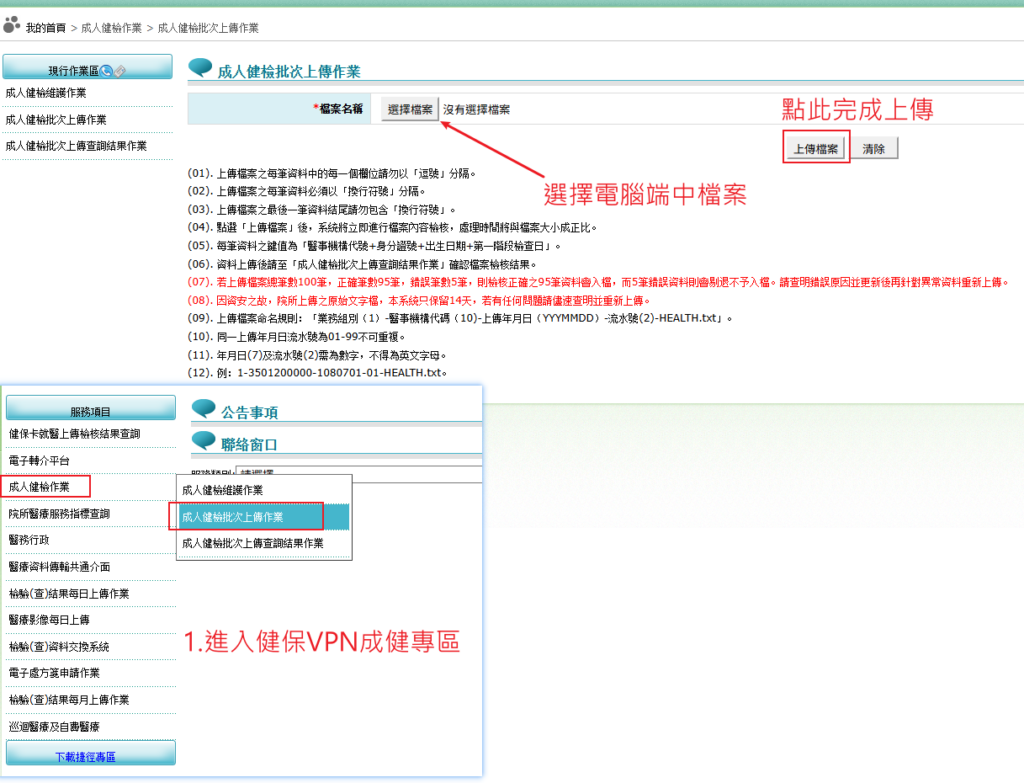Click speech bubble icon beside 公告事項
Viewport: 1024px width, 783px height.
[203, 409]
